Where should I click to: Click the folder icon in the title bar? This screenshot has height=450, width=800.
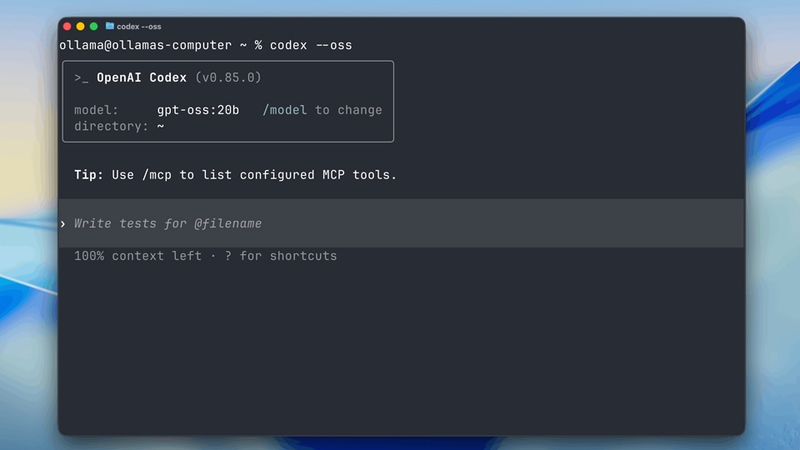click(110, 26)
